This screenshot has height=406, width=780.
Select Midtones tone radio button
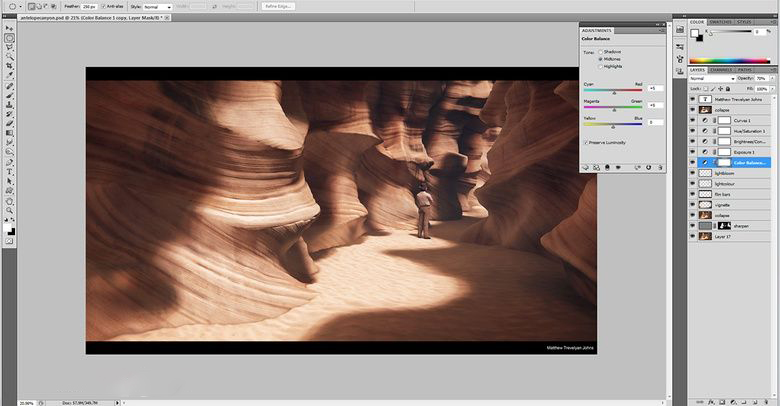coord(600,59)
